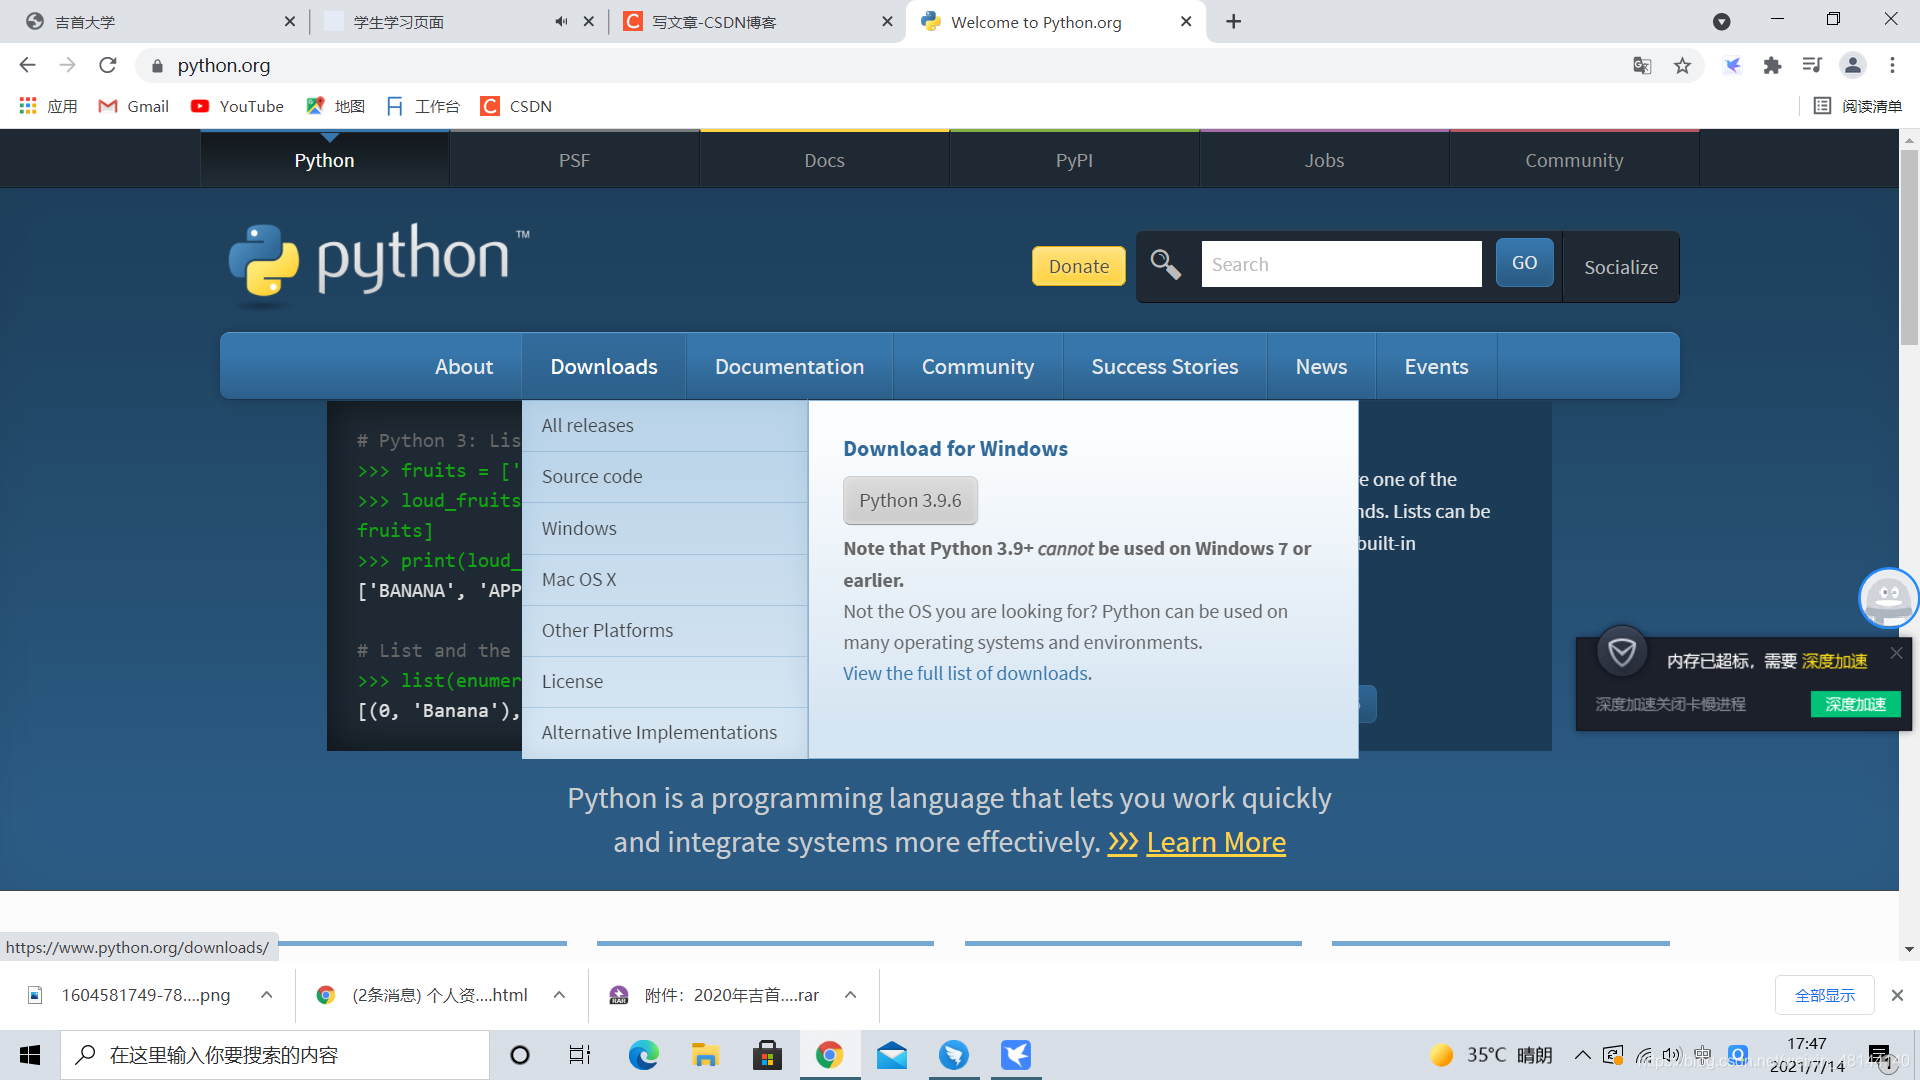Image resolution: width=1920 pixels, height=1080 pixels.
Task: Open the Windows Start menu
Action: pyautogui.click(x=30, y=1055)
